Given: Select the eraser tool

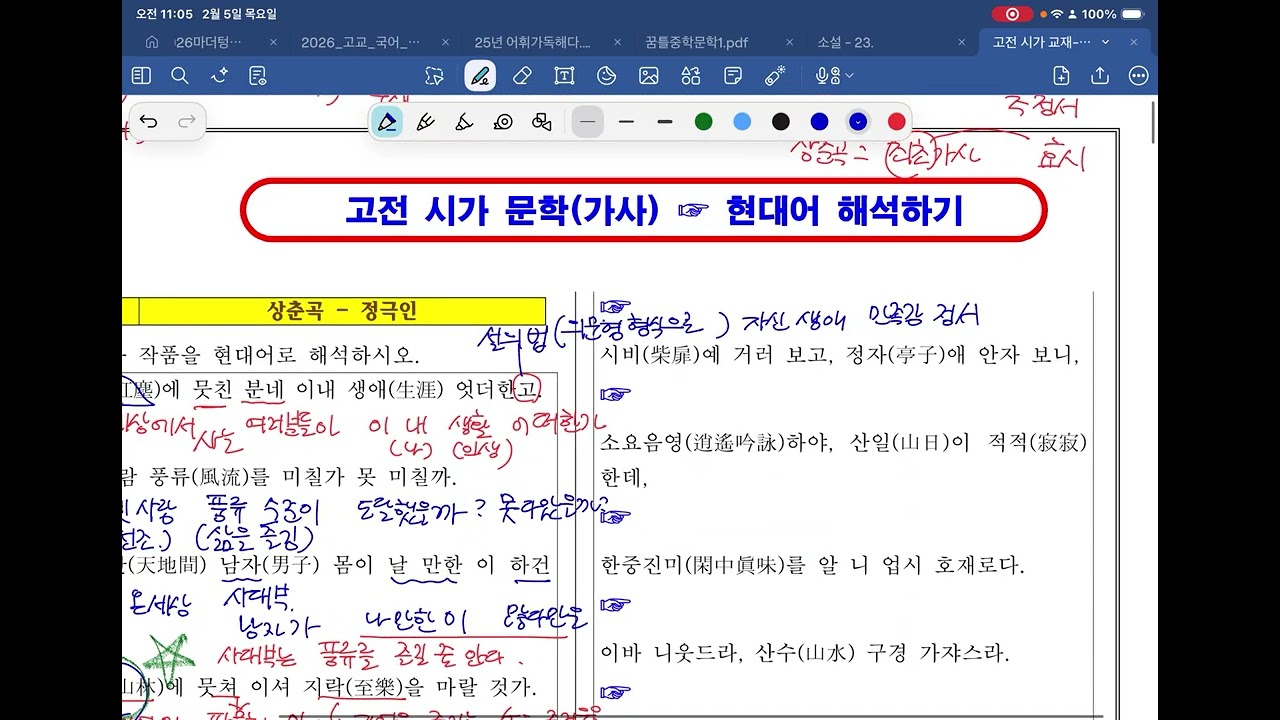Looking at the screenshot, I should pos(521,76).
